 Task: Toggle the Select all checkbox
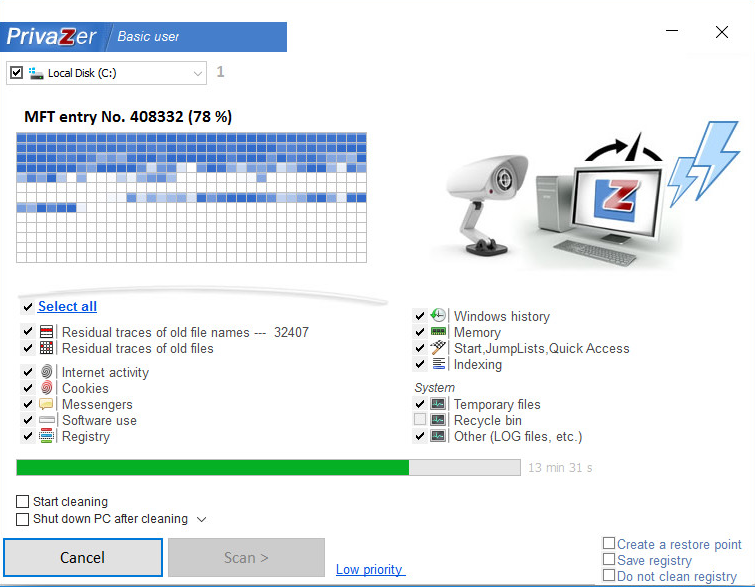pos(27,307)
